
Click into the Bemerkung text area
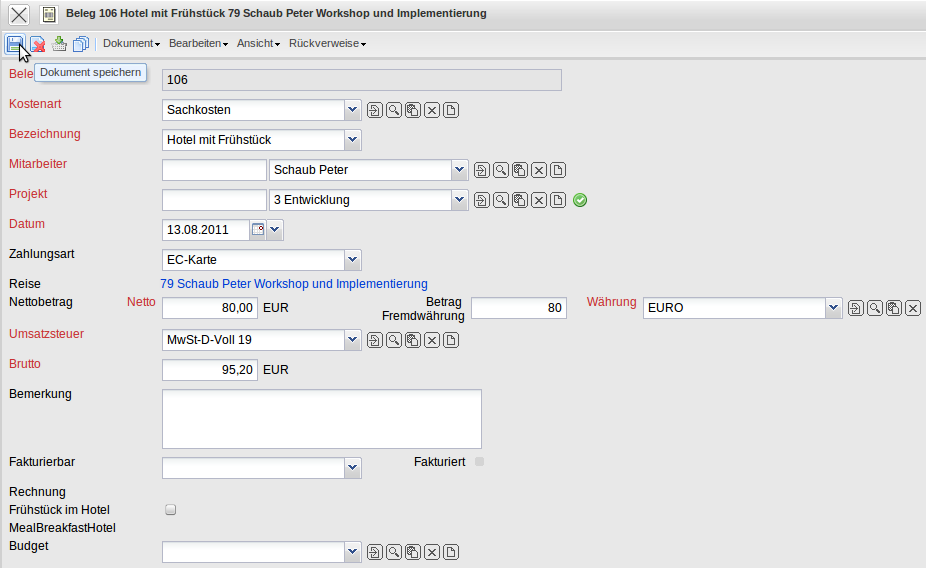tap(321, 419)
